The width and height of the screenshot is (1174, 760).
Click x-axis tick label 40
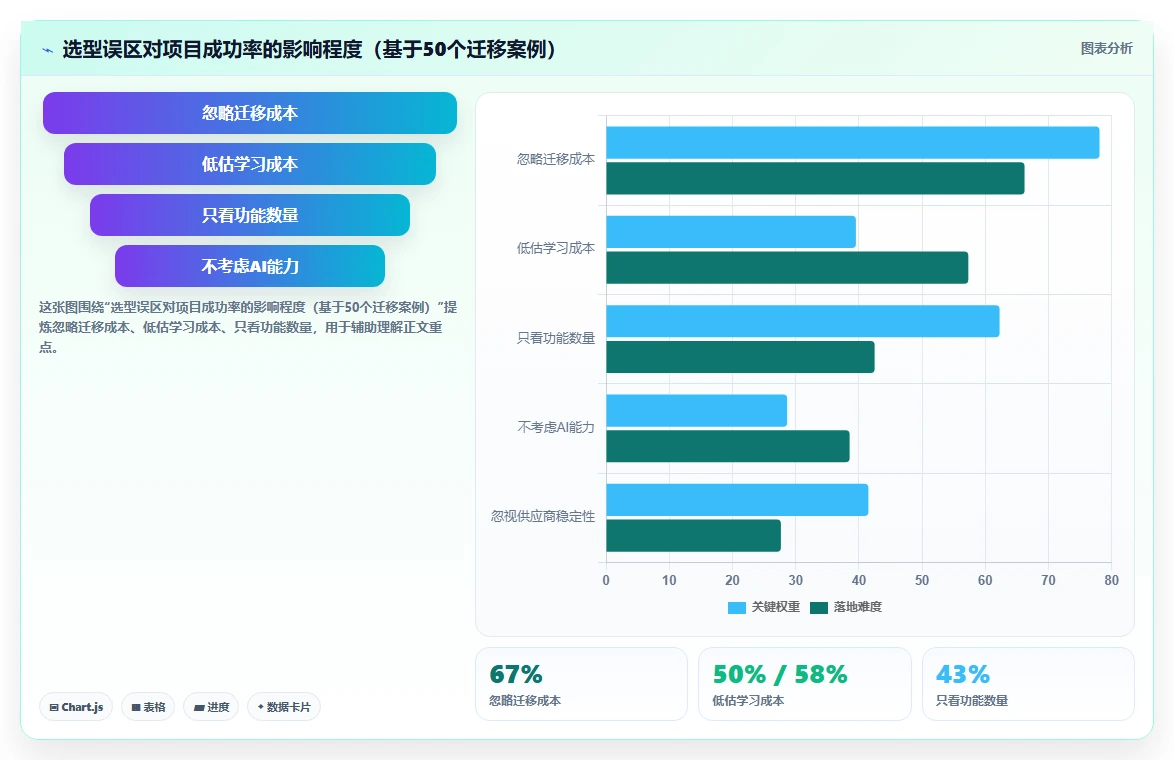859,580
